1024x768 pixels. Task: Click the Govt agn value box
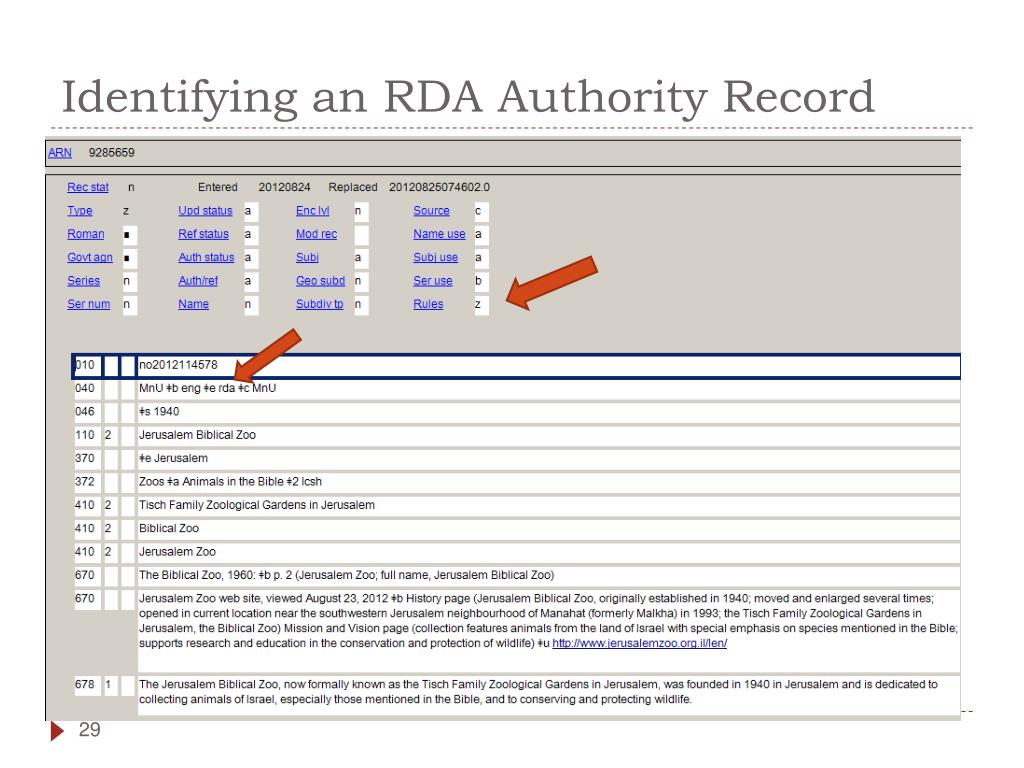pos(129,258)
